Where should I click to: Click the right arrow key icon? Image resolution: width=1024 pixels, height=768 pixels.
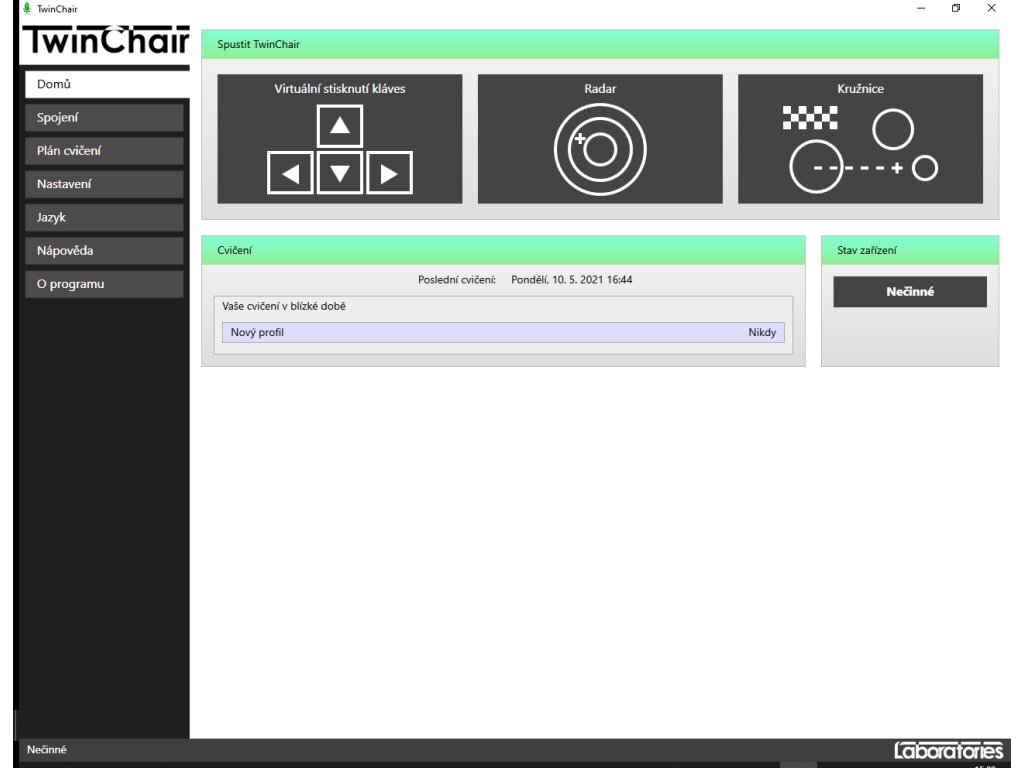[x=389, y=173]
